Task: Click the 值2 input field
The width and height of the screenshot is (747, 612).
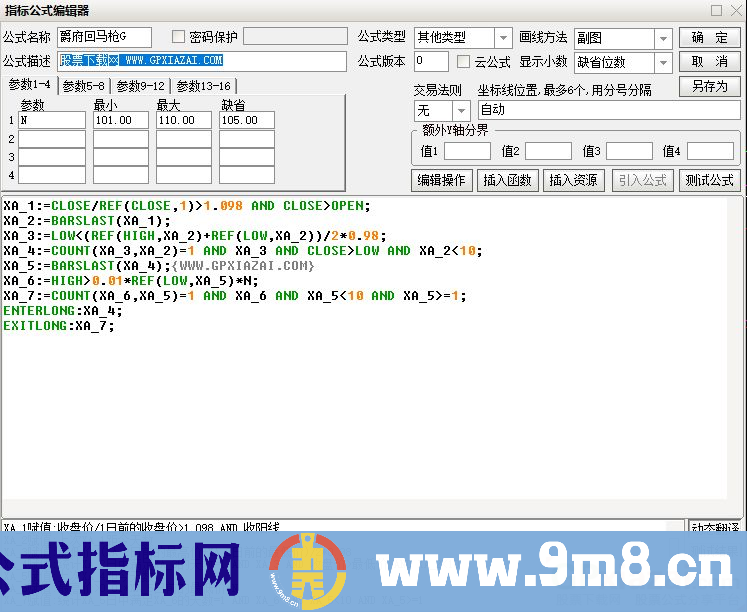Action: (x=548, y=151)
